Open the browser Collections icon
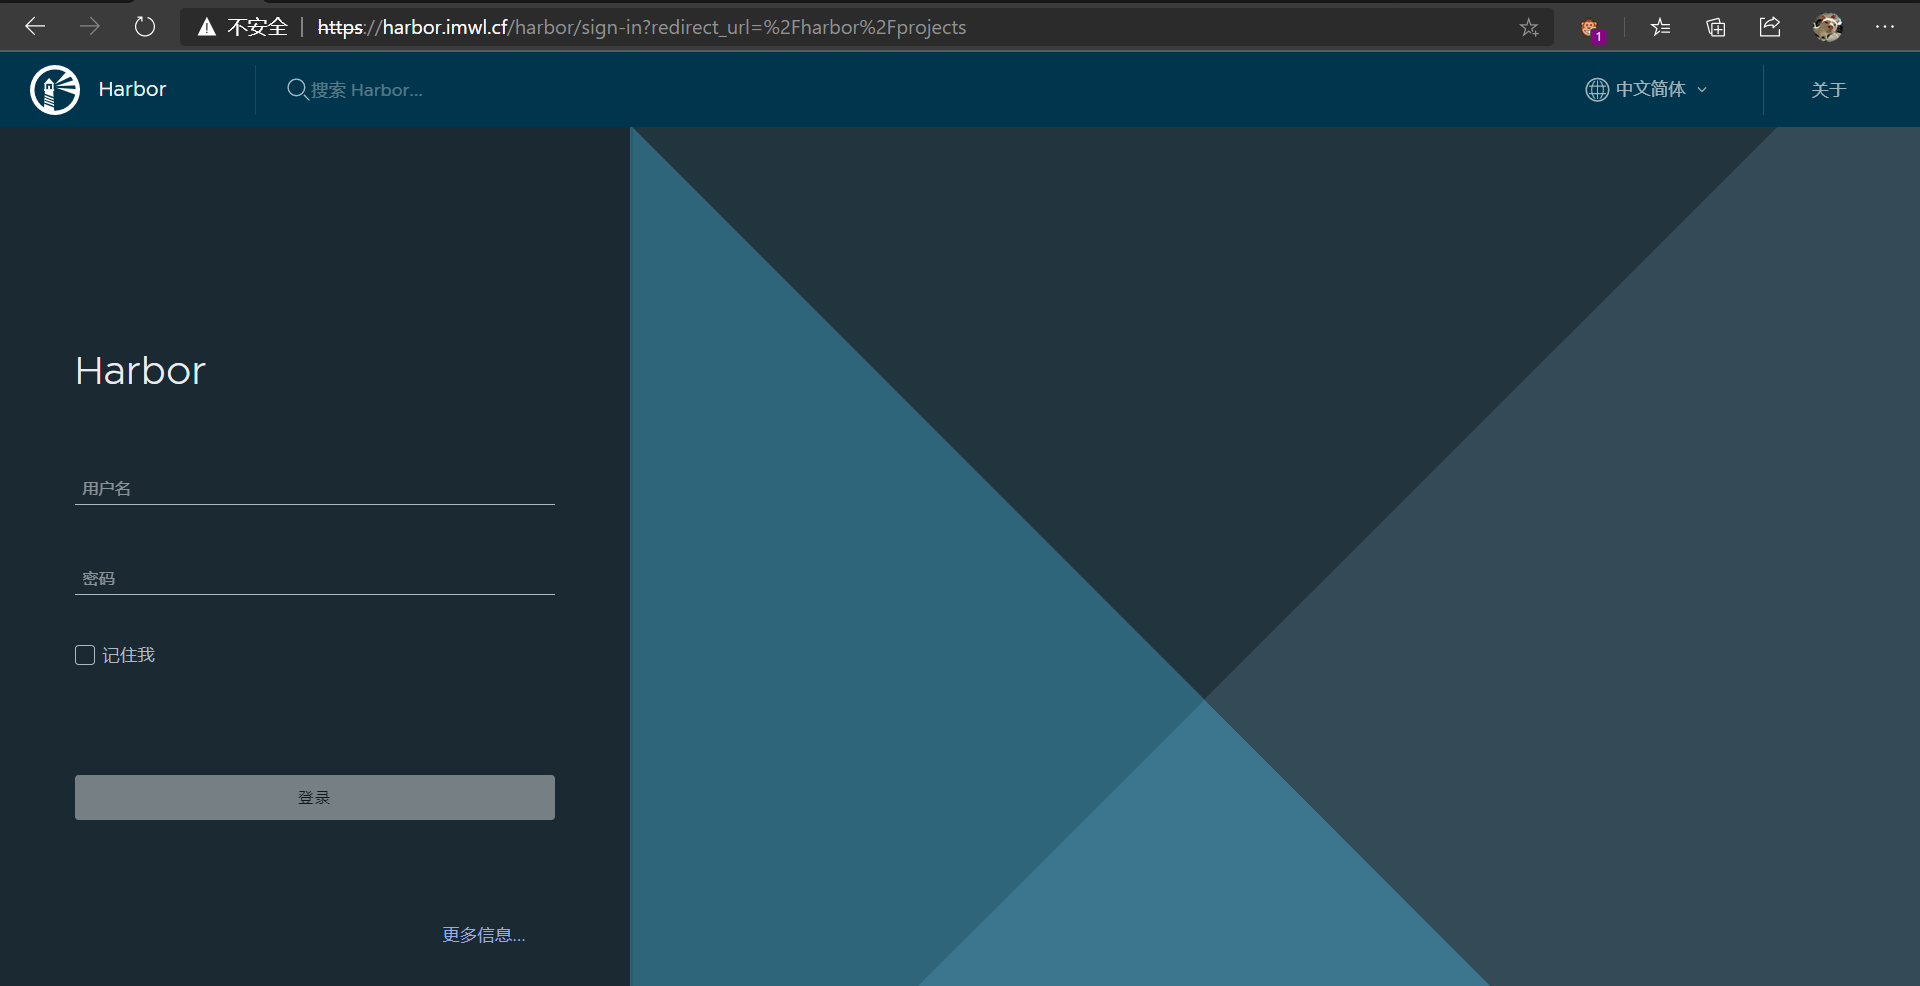 (1715, 28)
